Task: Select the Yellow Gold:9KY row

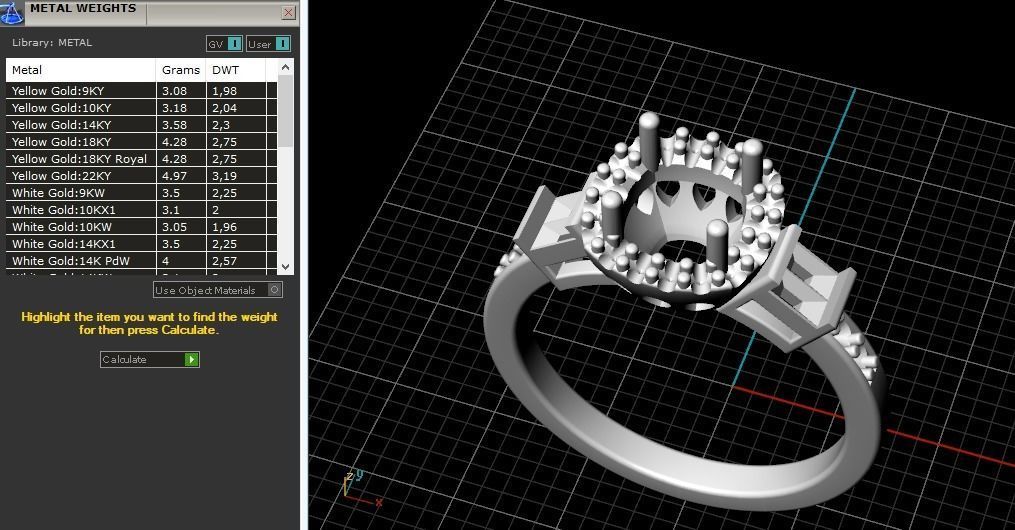Action: coord(142,91)
